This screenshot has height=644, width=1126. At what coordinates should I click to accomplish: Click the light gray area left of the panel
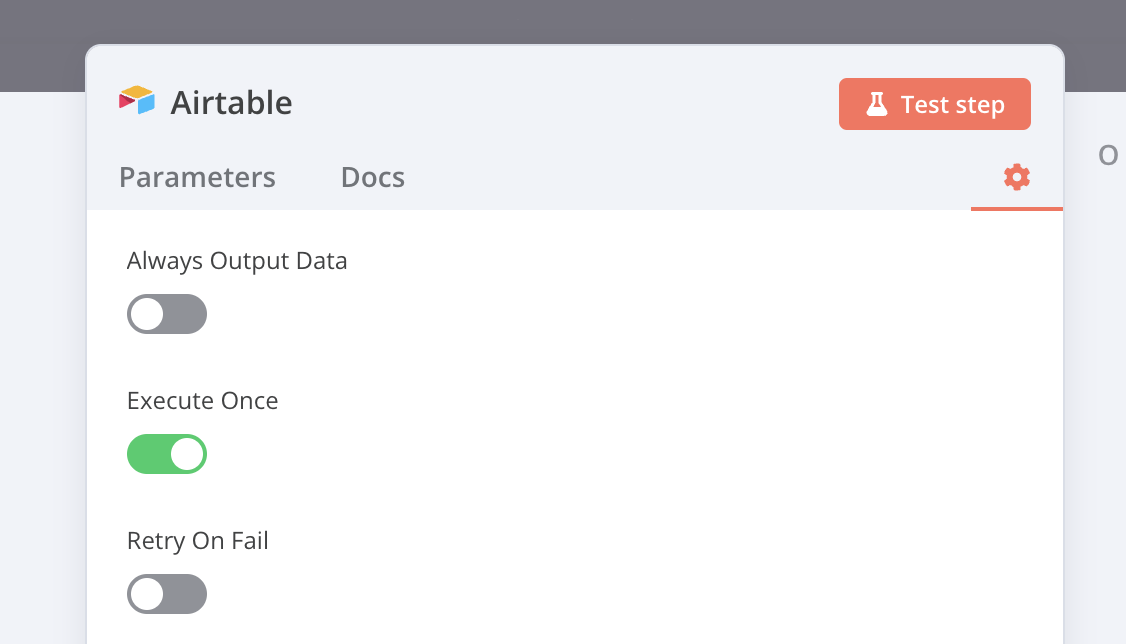42,359
